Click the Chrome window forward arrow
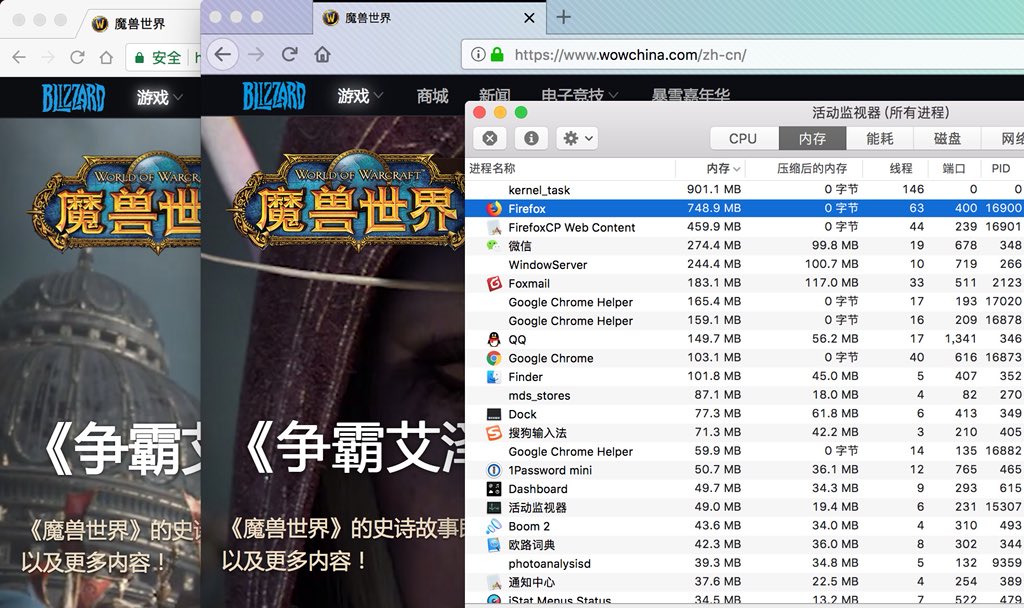The width and height of the screenshot is (1024, 608). click(x=48, y=57)
